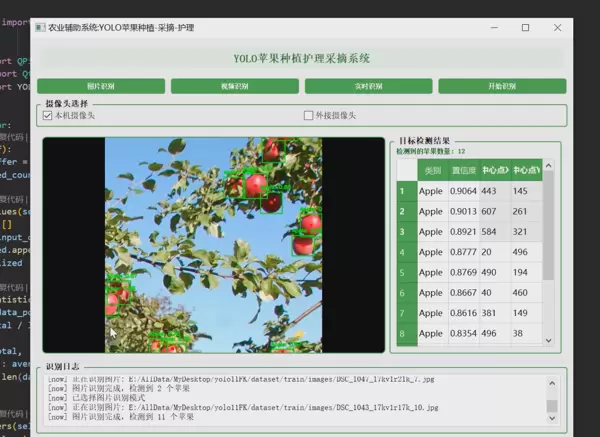
Task: Click the confidence cell 0.9064
Action: (463, 191)
